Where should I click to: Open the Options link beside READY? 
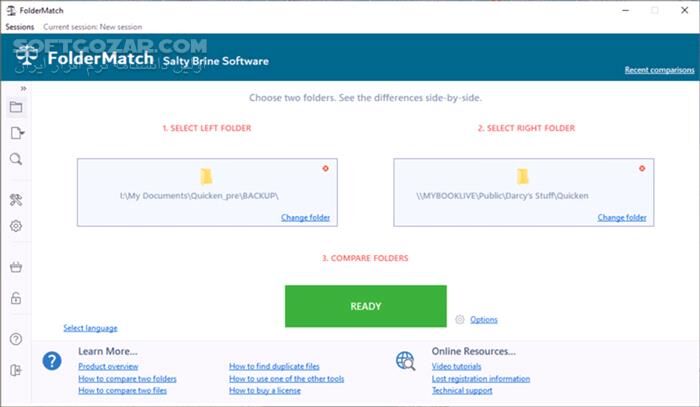click(x=483, y=320)
